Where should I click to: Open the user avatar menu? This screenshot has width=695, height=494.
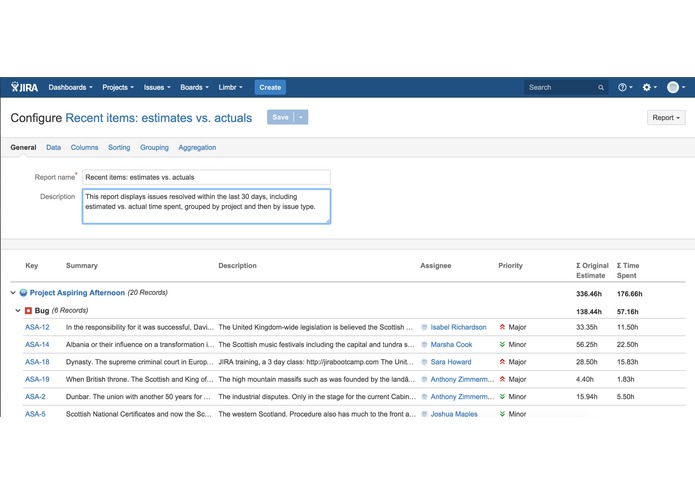pos(676,87)
